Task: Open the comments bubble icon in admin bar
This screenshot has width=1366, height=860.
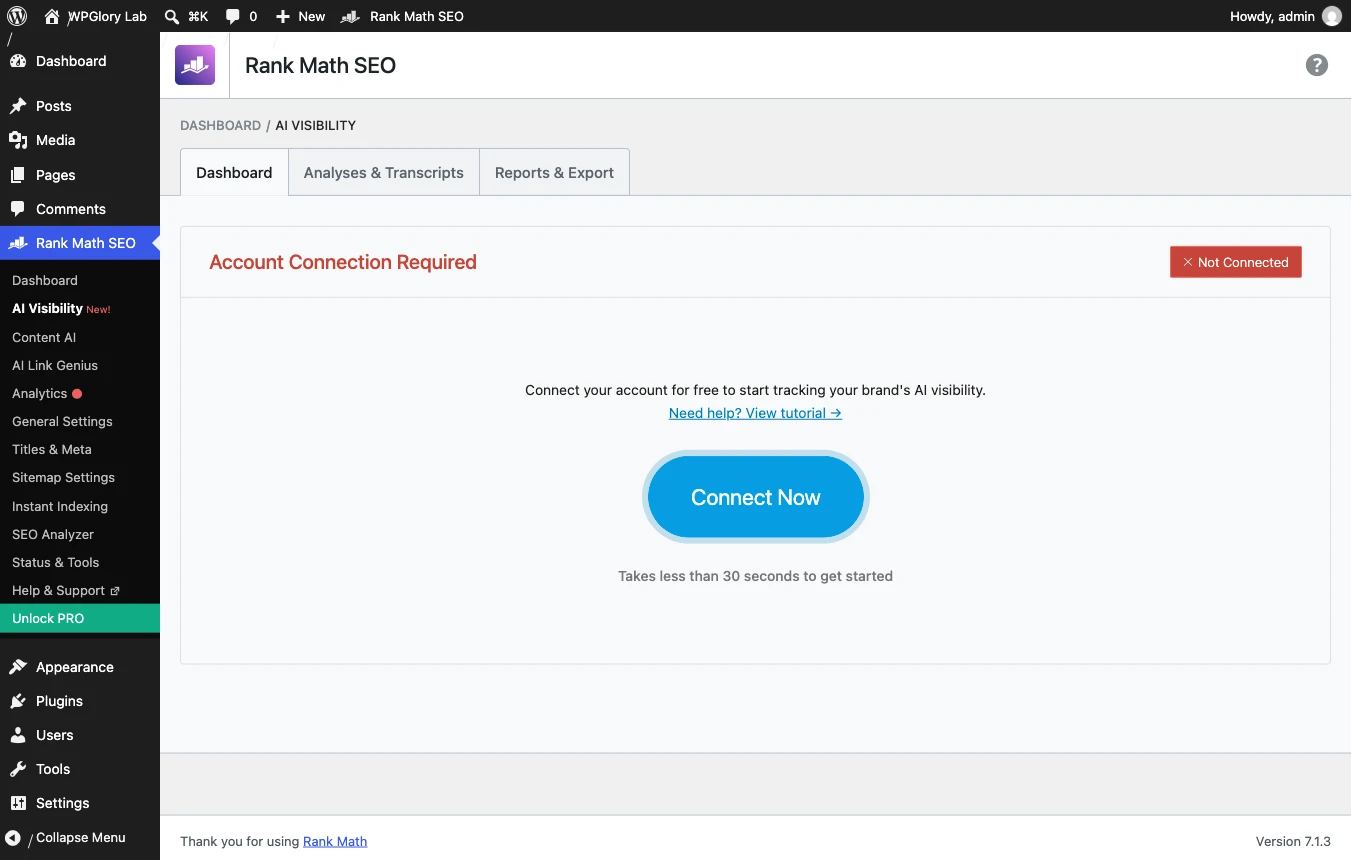Action: [x=233, y=17]
